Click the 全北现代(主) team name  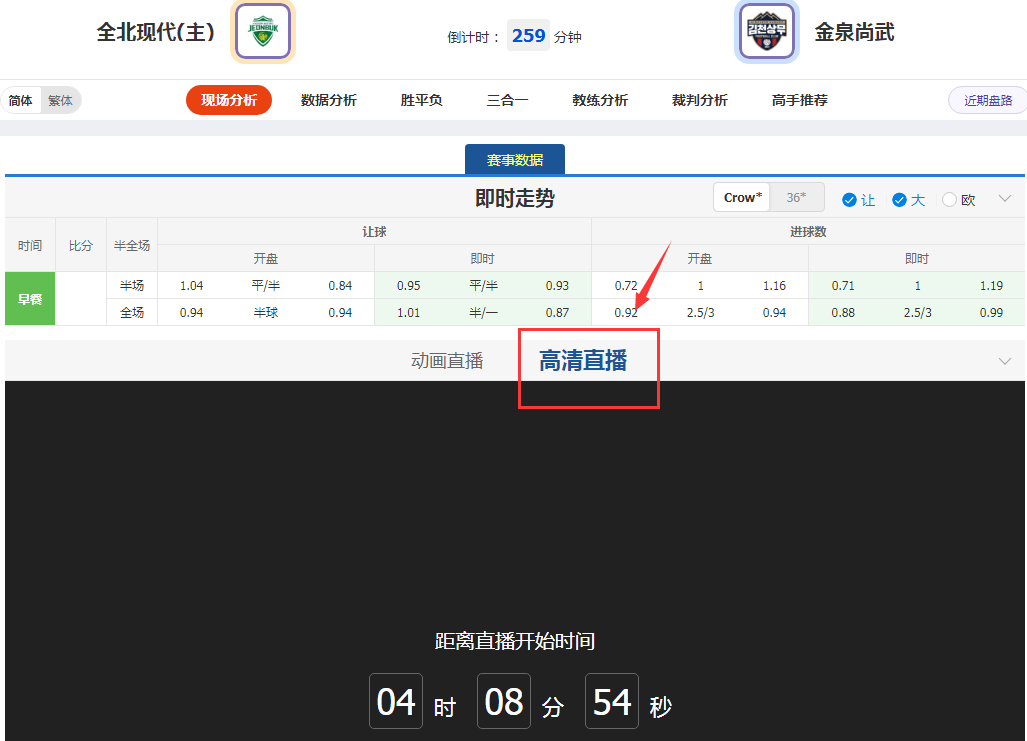(156, 32)
